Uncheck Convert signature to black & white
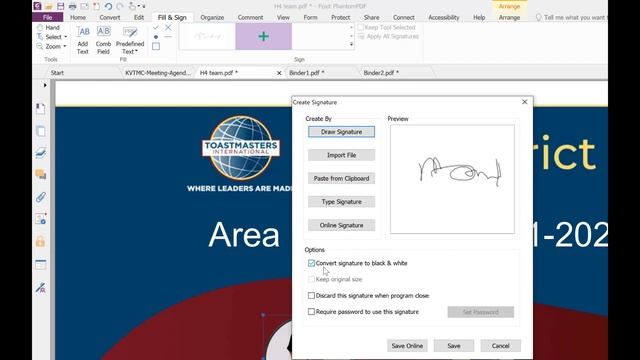The height and width of the screenshot is (360, 640). click(311, 263)
